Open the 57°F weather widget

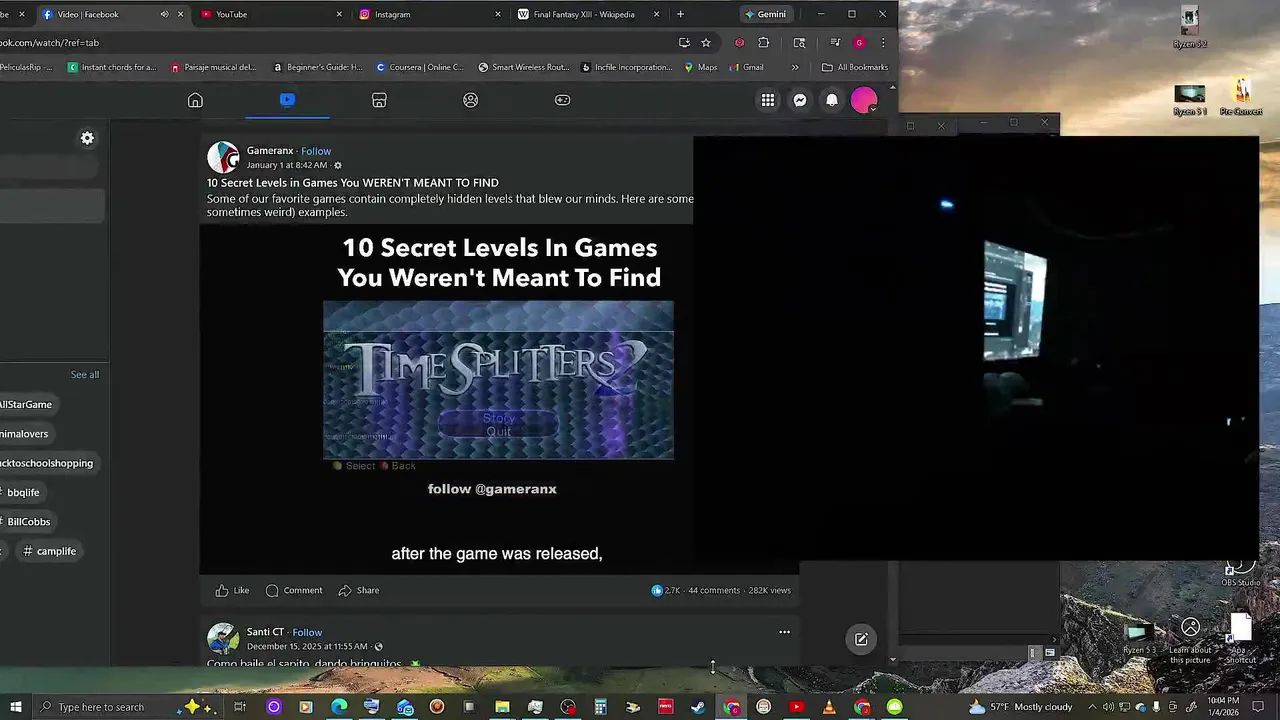1020,707
